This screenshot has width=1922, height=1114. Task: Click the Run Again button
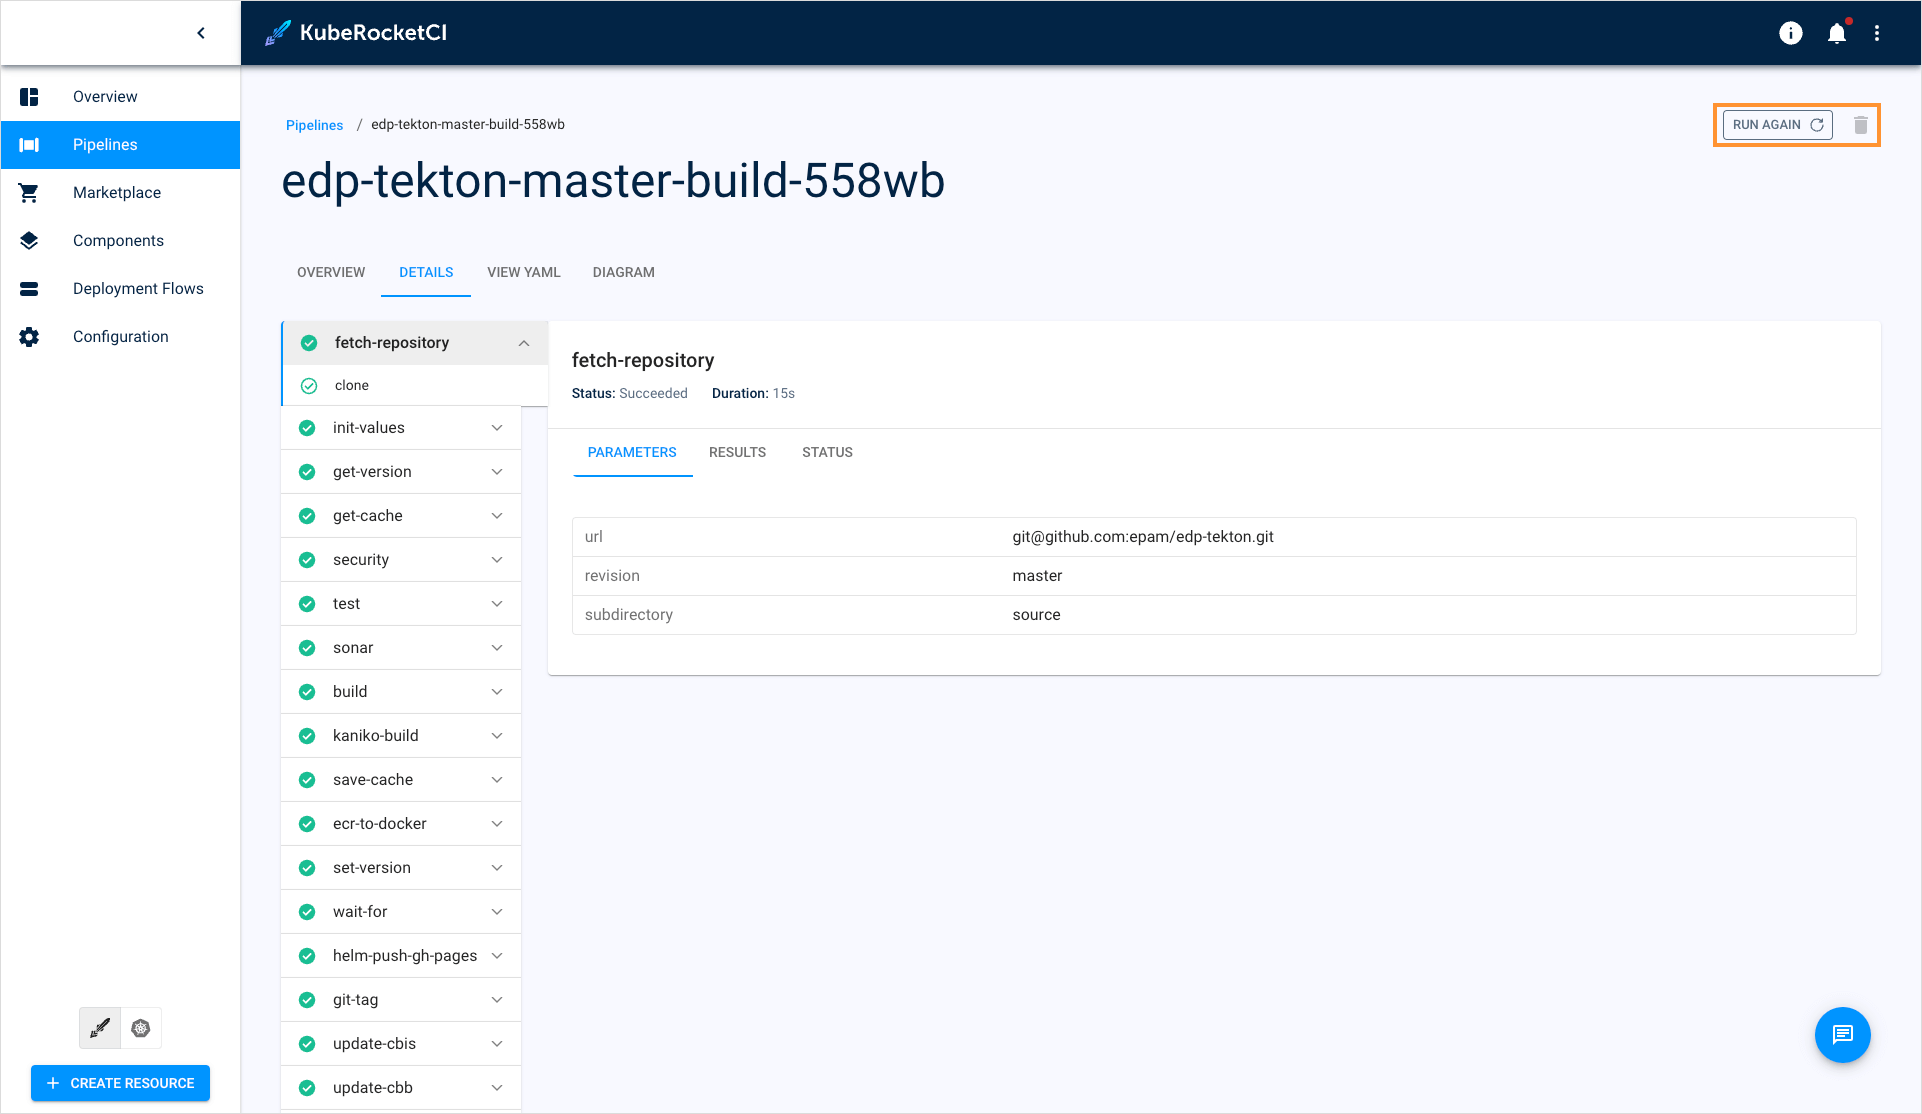coord(1777,125)
